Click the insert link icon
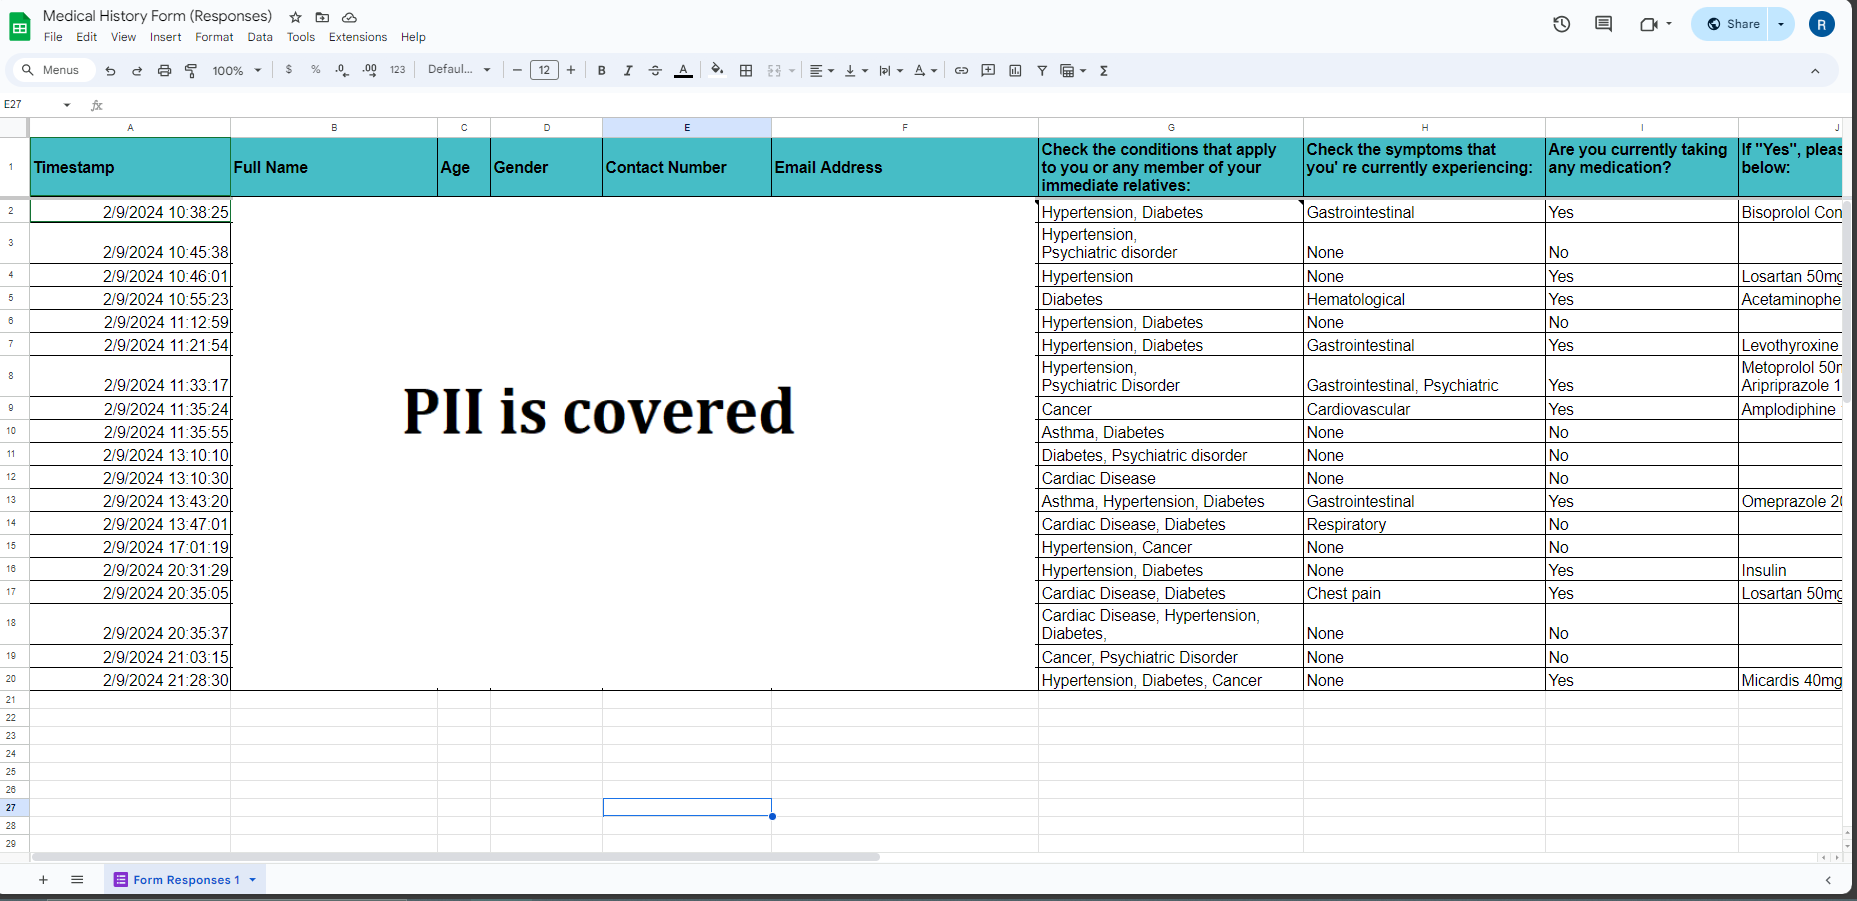 tap(961, 71)
